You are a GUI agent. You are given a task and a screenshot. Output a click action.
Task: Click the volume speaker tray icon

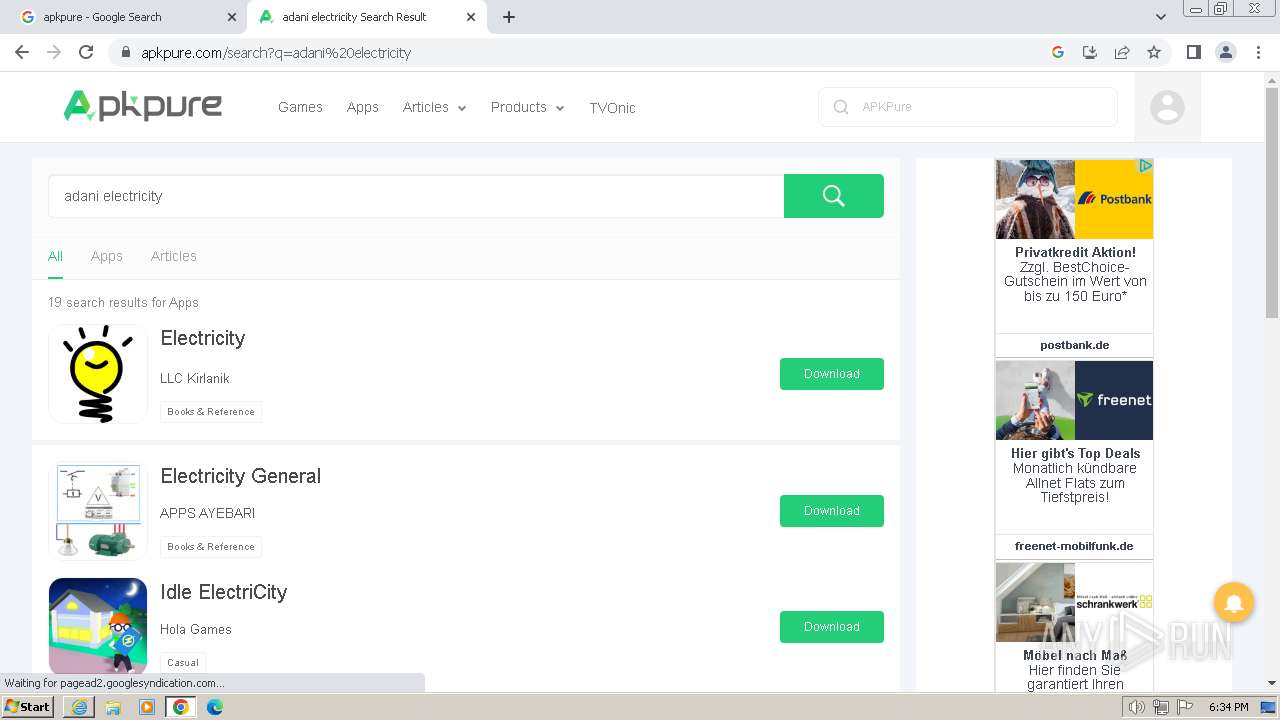click(x=1136, y=707)
